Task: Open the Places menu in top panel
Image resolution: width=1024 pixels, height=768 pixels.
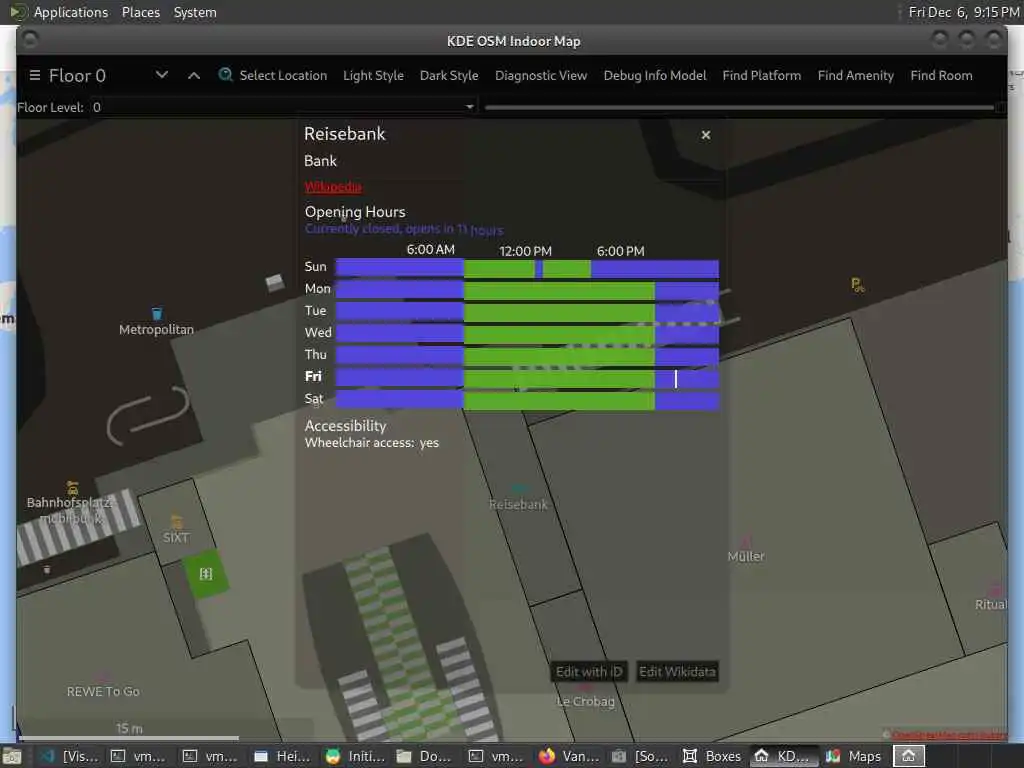Action: coord(140,12)
